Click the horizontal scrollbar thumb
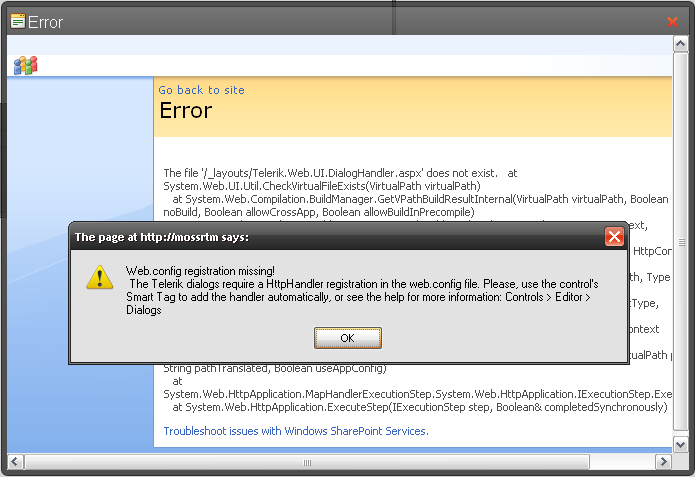 (307, 462)
